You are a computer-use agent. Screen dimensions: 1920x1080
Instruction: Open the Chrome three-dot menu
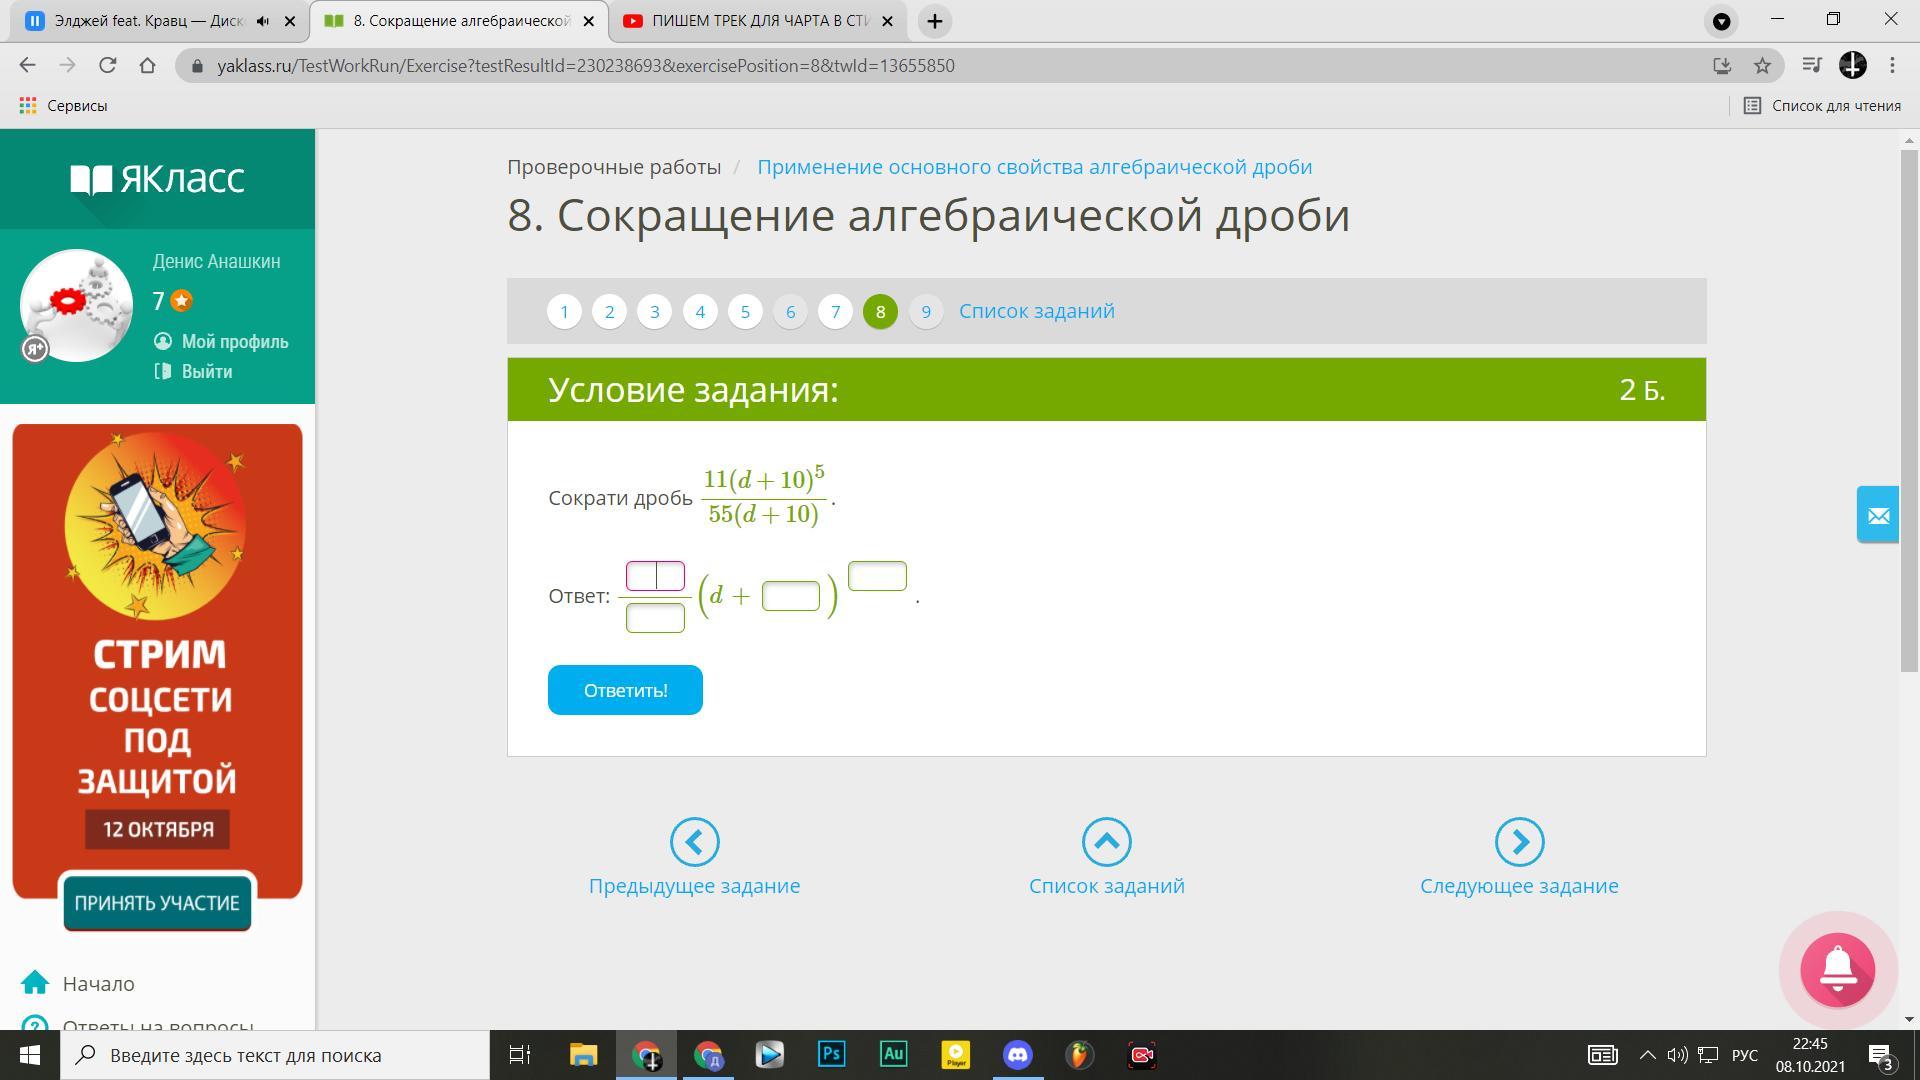tap(1892, 66)
